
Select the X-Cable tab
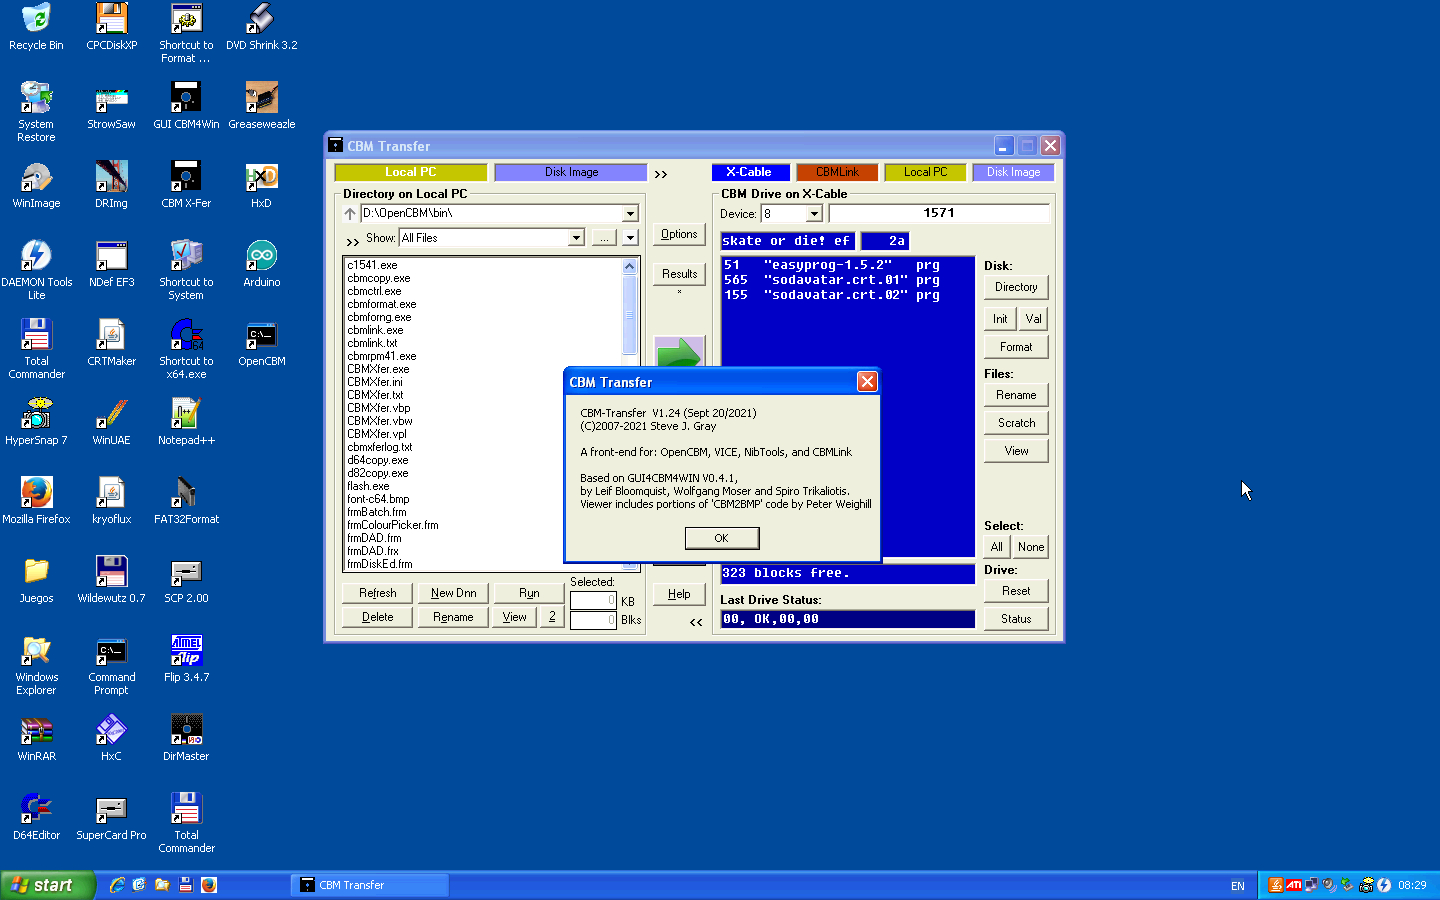(x=749, y=172)
